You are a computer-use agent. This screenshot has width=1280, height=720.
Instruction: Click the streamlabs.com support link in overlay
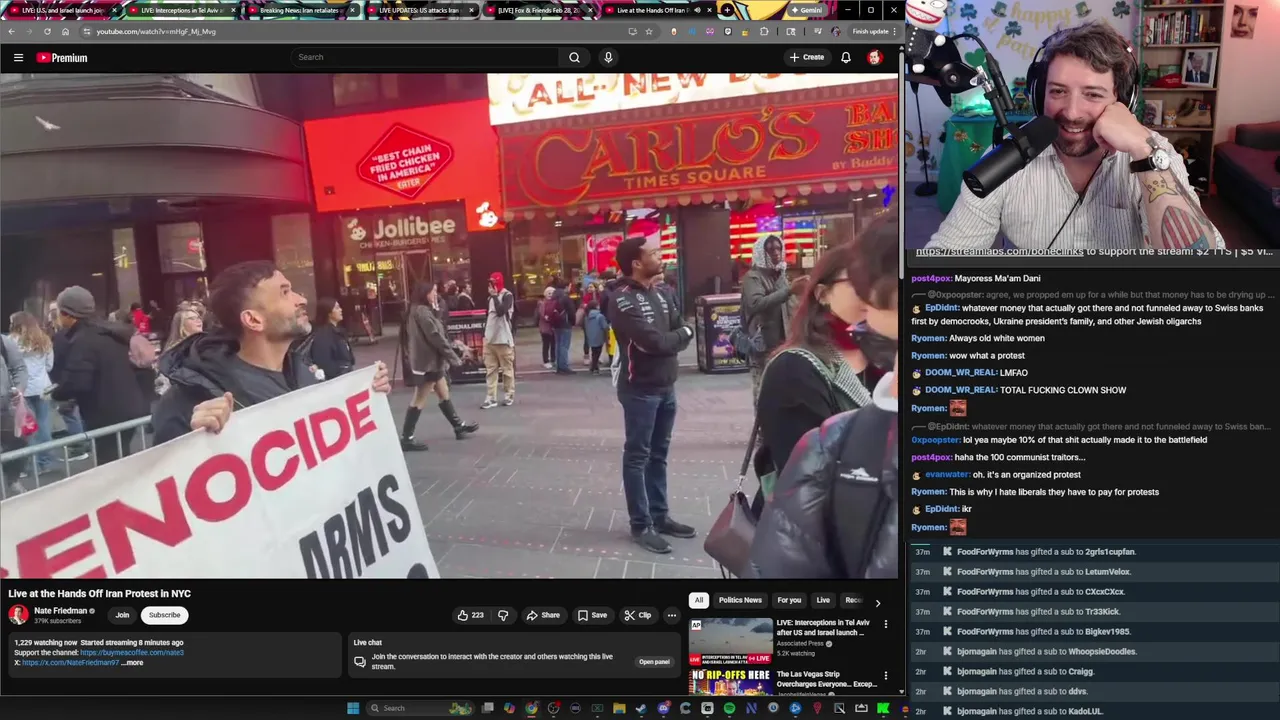(999, 252)
